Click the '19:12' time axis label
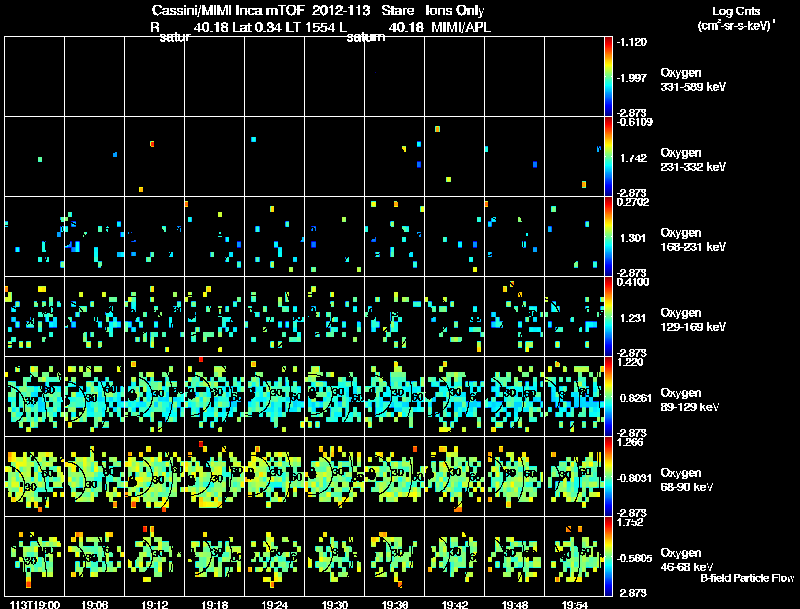The image size is (800, 609). click(155, 604)
